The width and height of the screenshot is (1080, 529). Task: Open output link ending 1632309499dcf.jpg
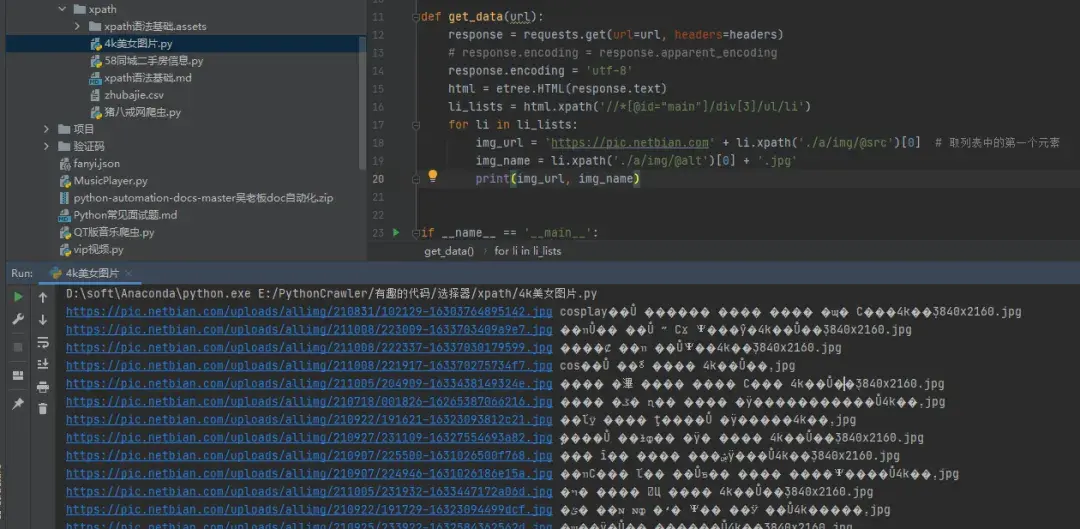pos(309,510)
